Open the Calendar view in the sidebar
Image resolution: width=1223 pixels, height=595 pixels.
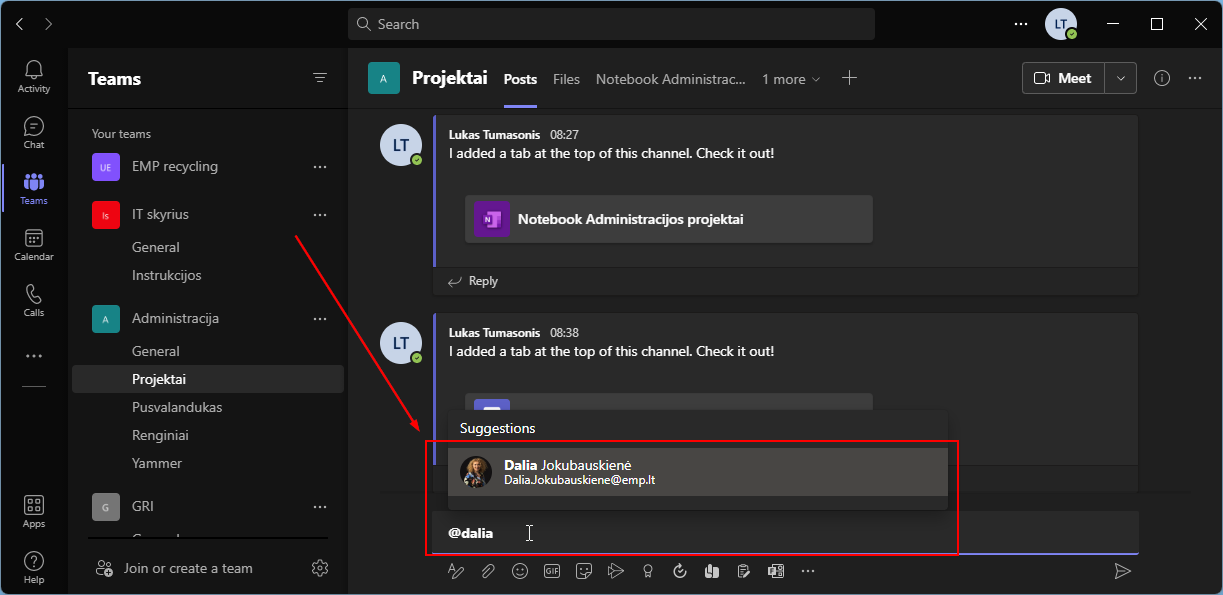coord(34,244)
